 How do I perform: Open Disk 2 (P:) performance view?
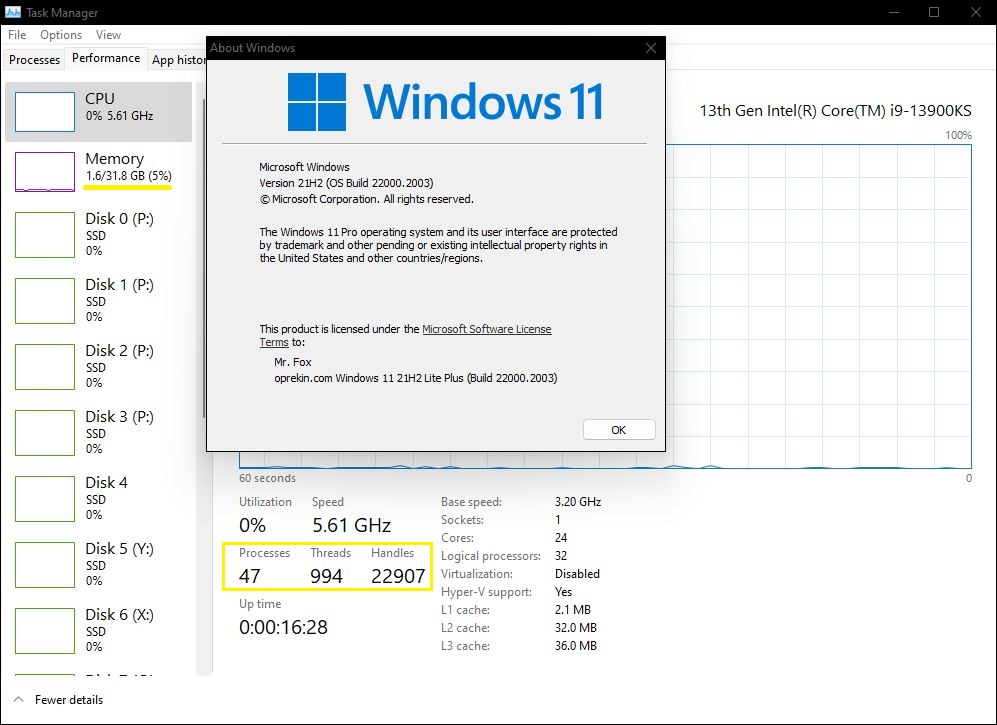tap(99, 367)
